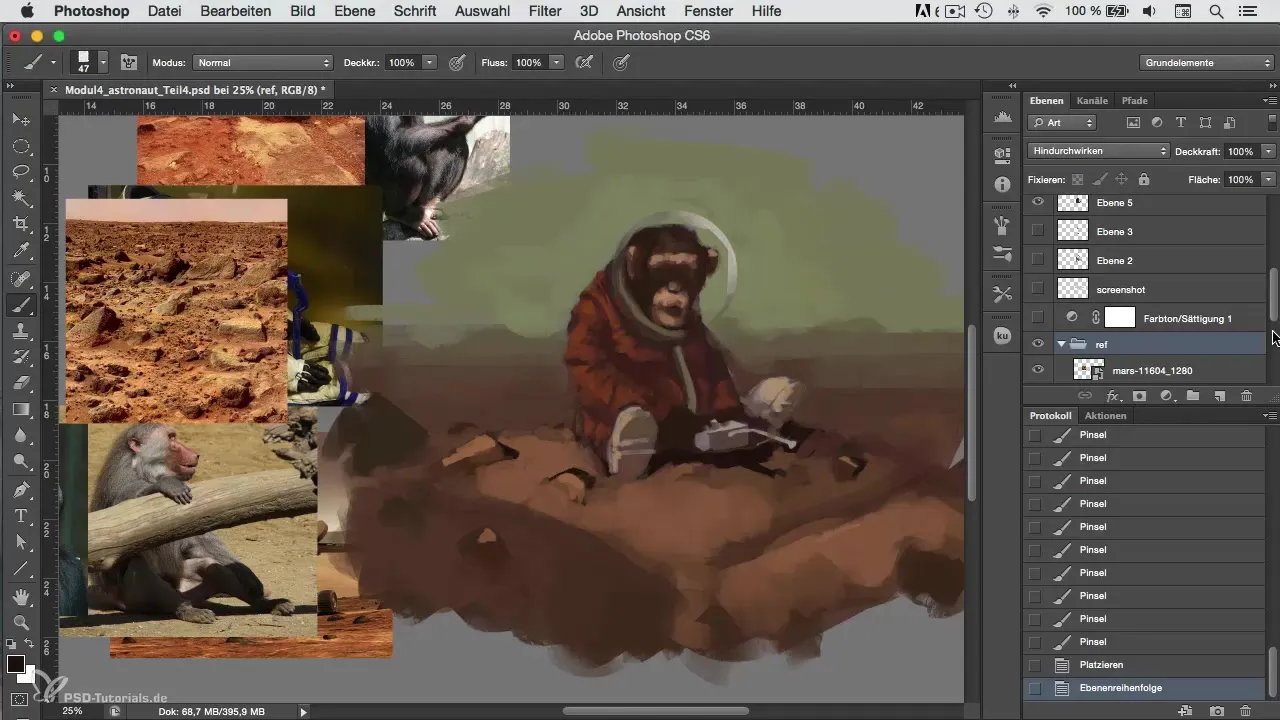Screen dimensions: 1280x720
Task: Open the Fluss flow dropdown arrow
Action: tap(557, 62)
